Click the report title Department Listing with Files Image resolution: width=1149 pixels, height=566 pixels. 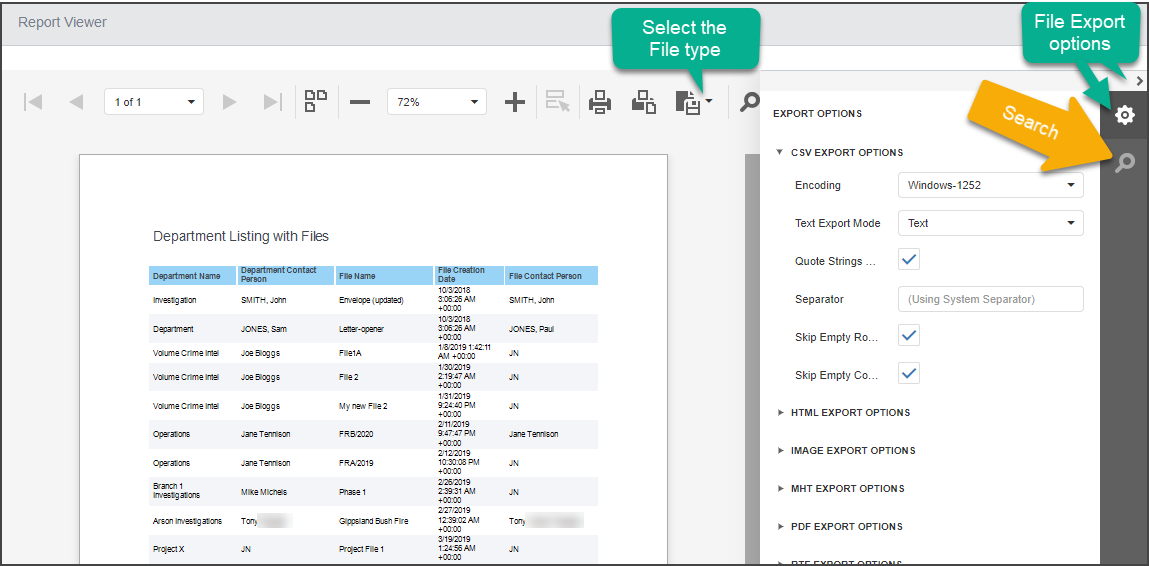coord(241,236)
